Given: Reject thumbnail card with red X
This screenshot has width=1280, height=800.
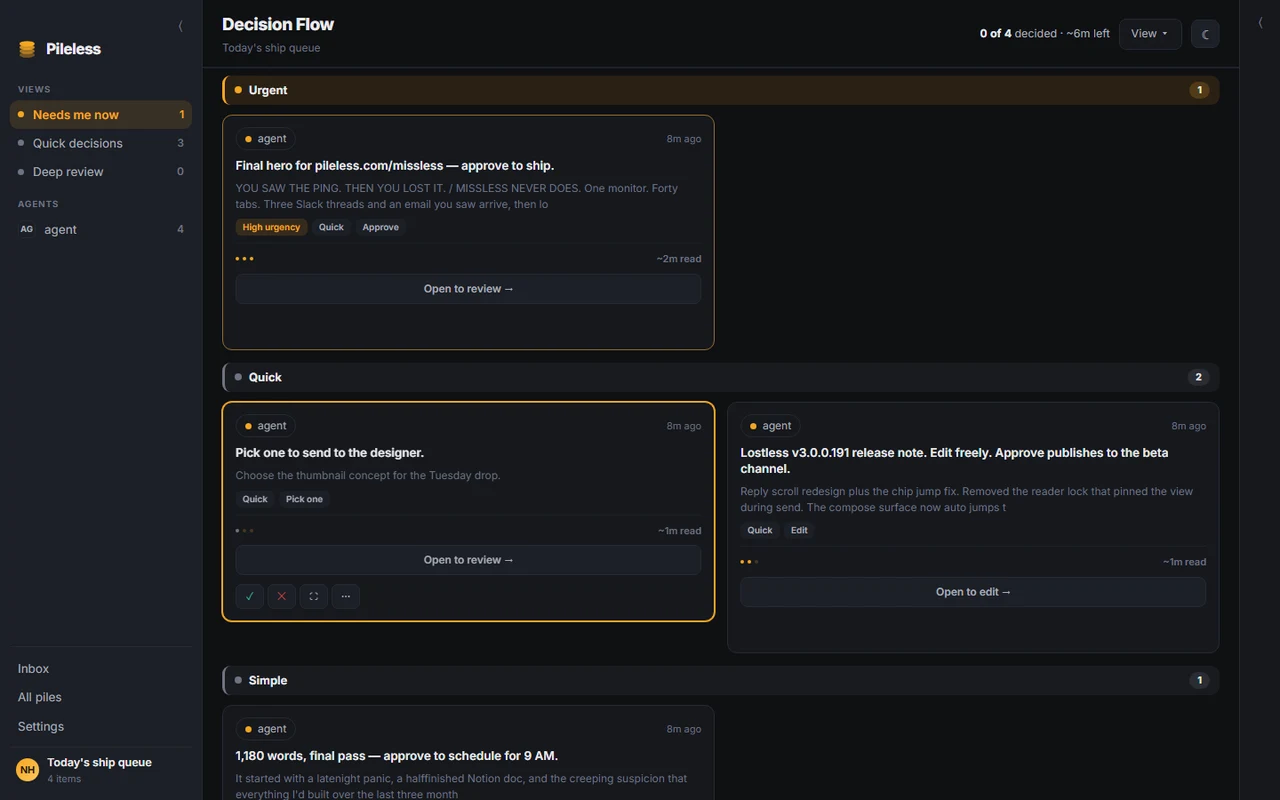Looking at the screenshot, I should (x=282, y=596).
